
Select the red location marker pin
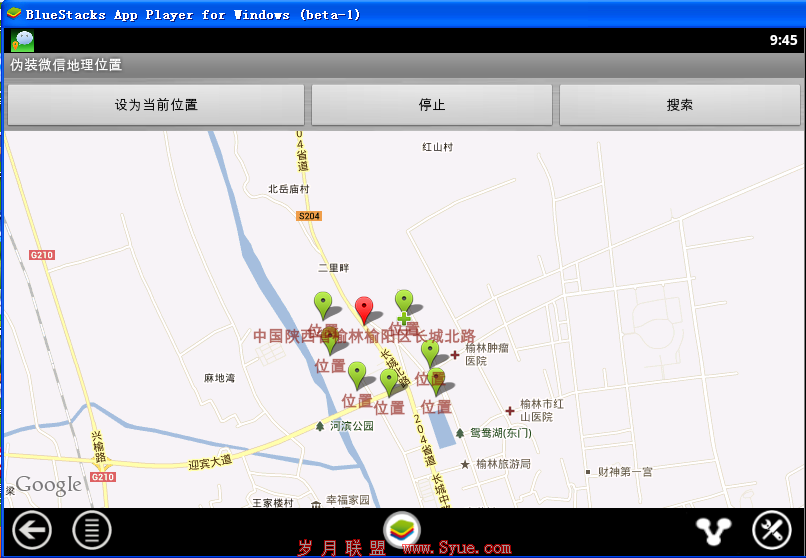pos(364,310)
